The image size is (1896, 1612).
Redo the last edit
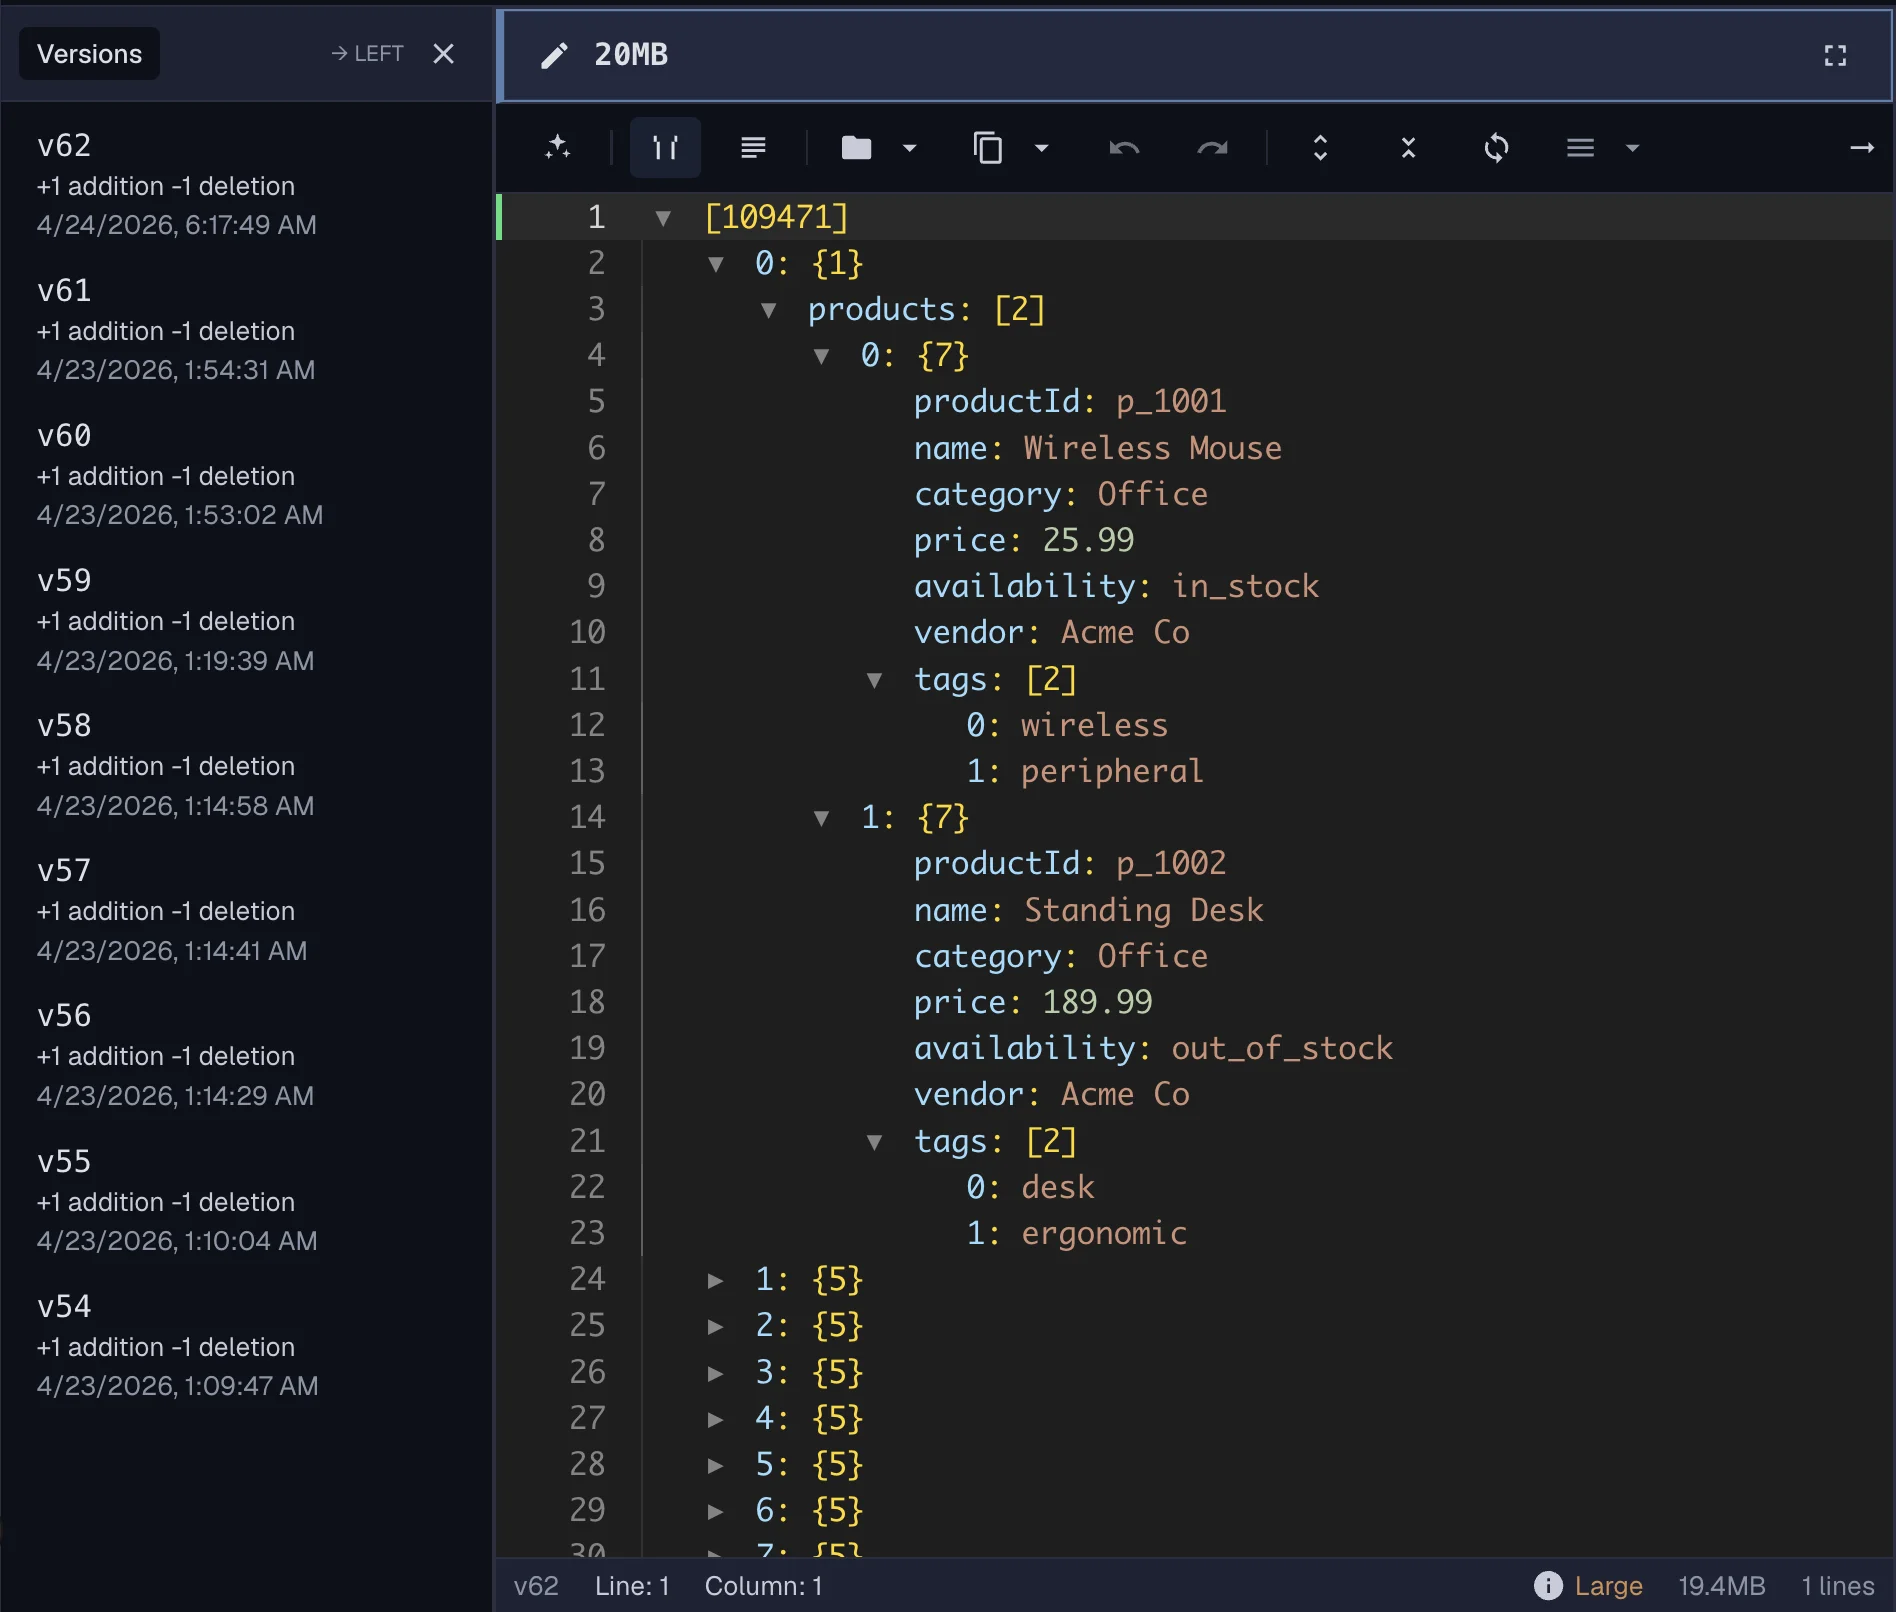[1213, 148]
